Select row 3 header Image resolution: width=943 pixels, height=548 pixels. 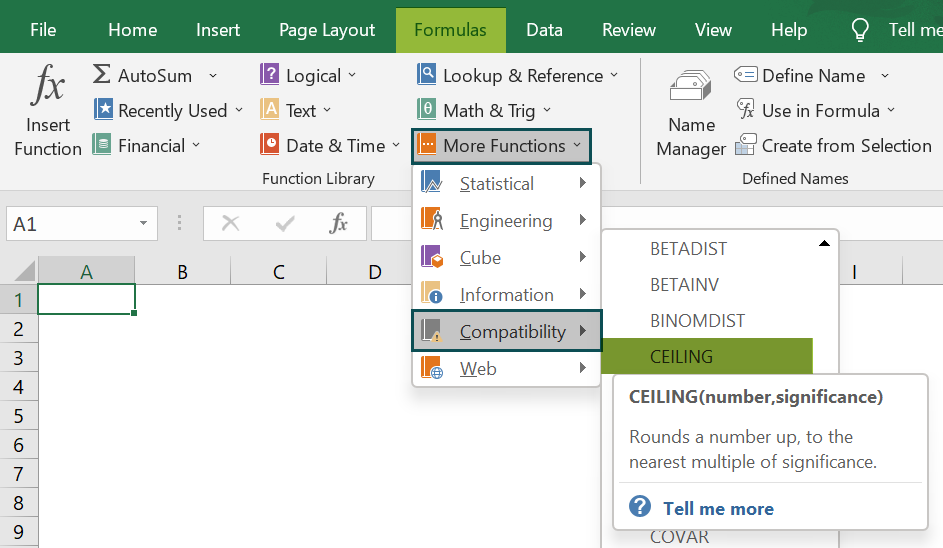click(19, 358)
